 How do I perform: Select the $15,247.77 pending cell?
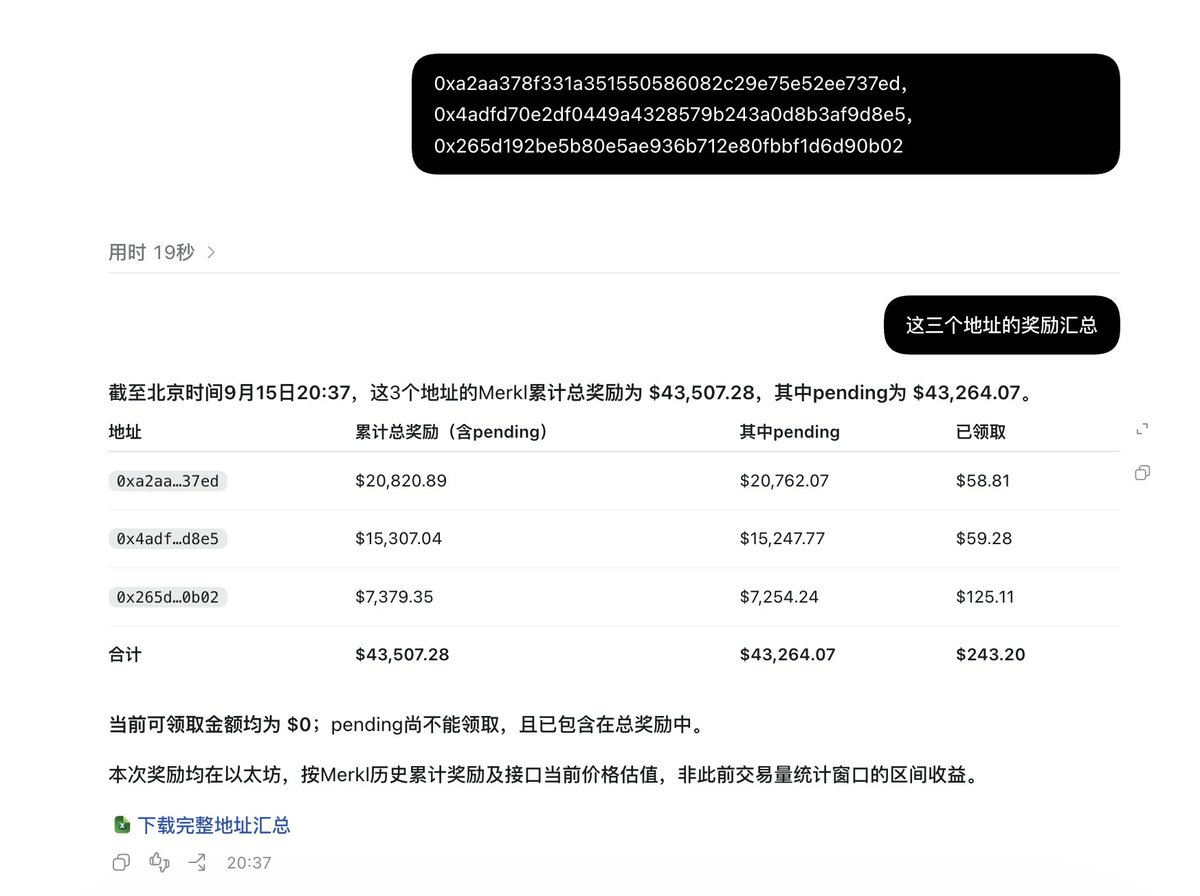tap(782, 539)
